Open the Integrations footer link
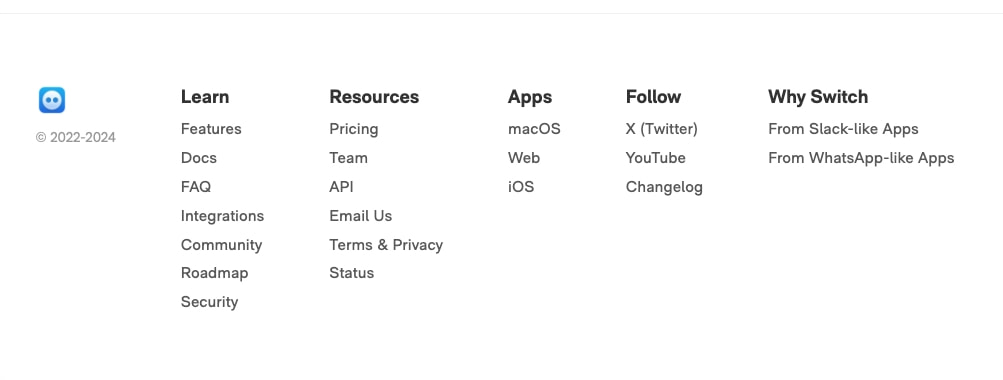Screen dimensions: 1003x380 pos(223,216)
